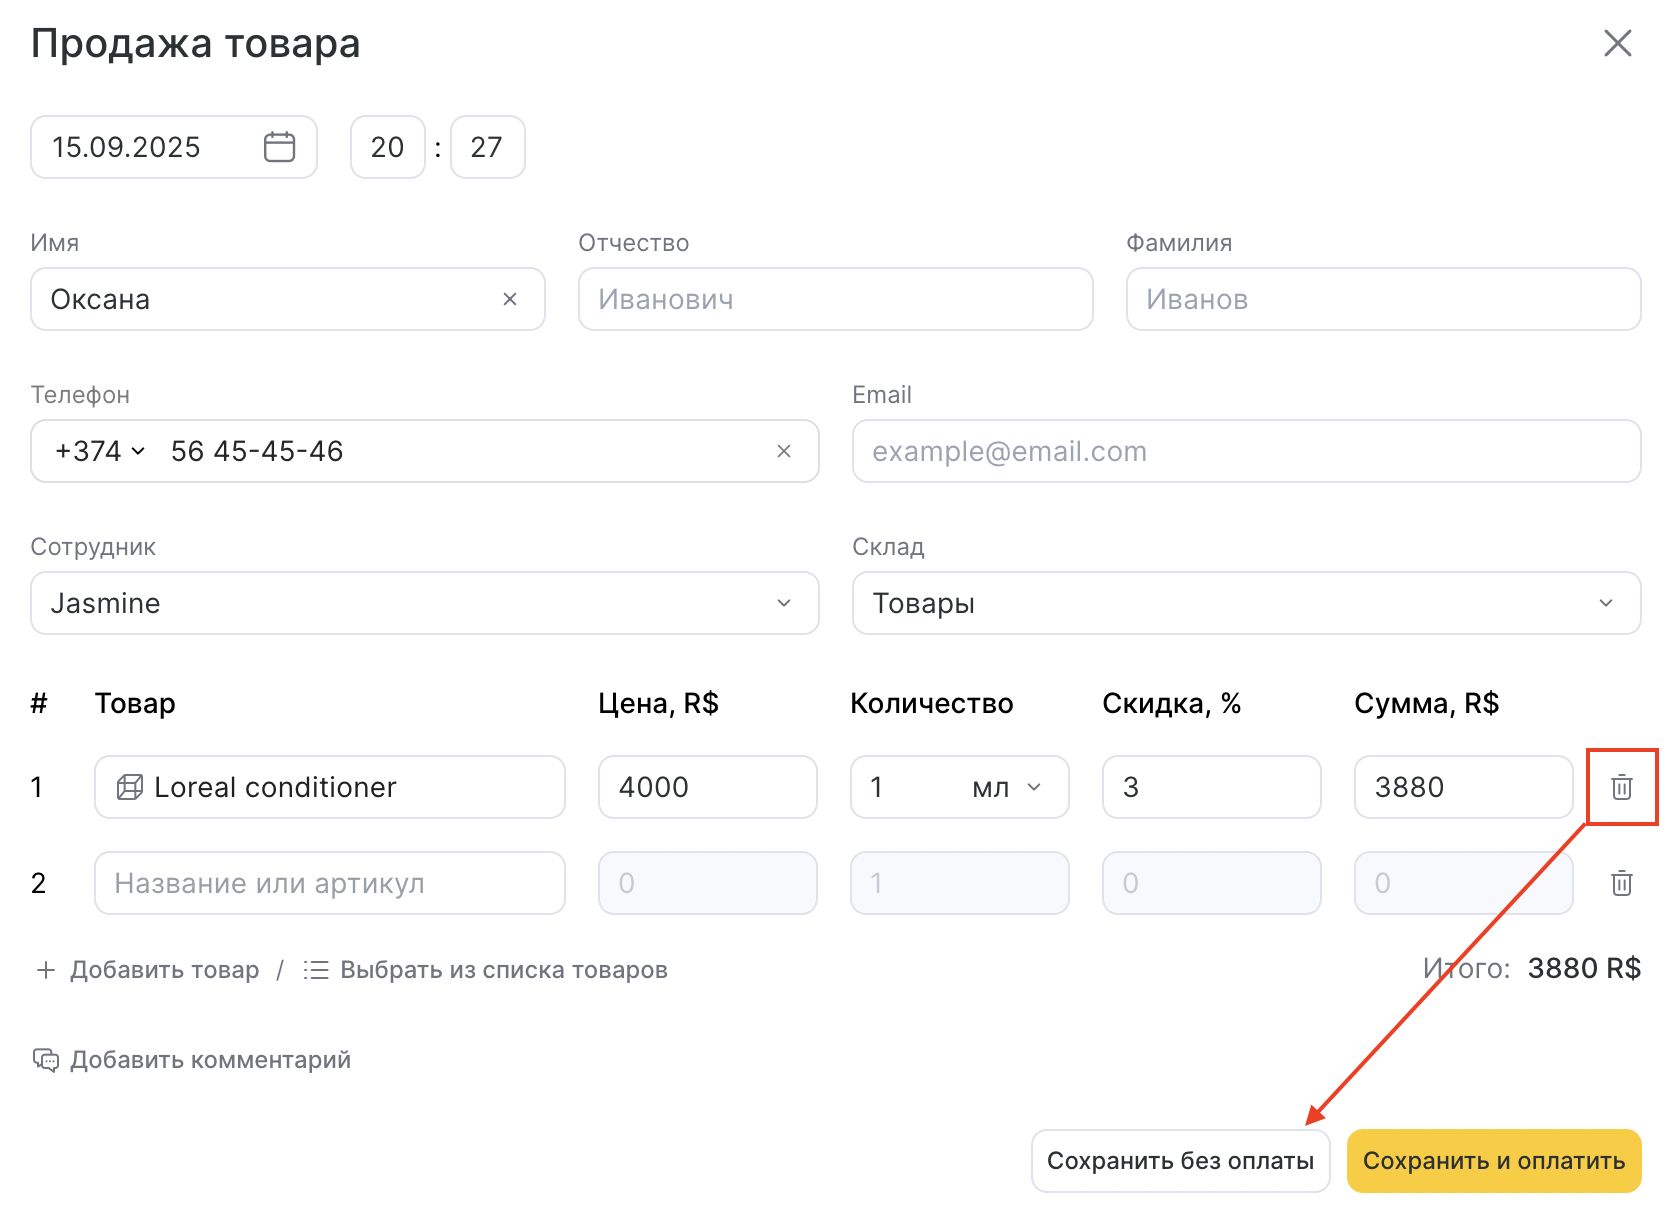Close the Продажа товара dialog
The width and height of the screenshot is (1674, 1220).
[x=1617, y=43]
